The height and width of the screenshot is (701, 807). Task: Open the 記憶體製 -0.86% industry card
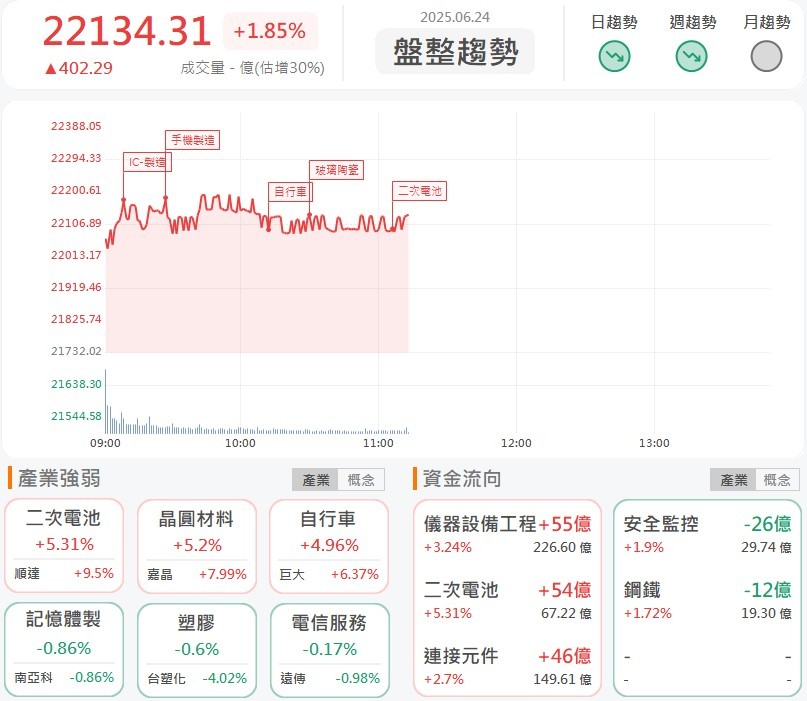pos(64,650)
